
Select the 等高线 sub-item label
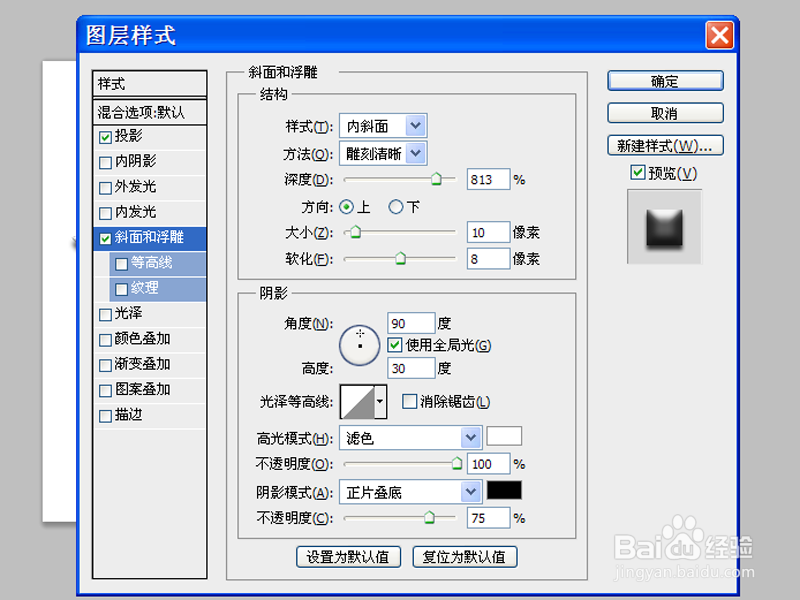coord(152,263)
